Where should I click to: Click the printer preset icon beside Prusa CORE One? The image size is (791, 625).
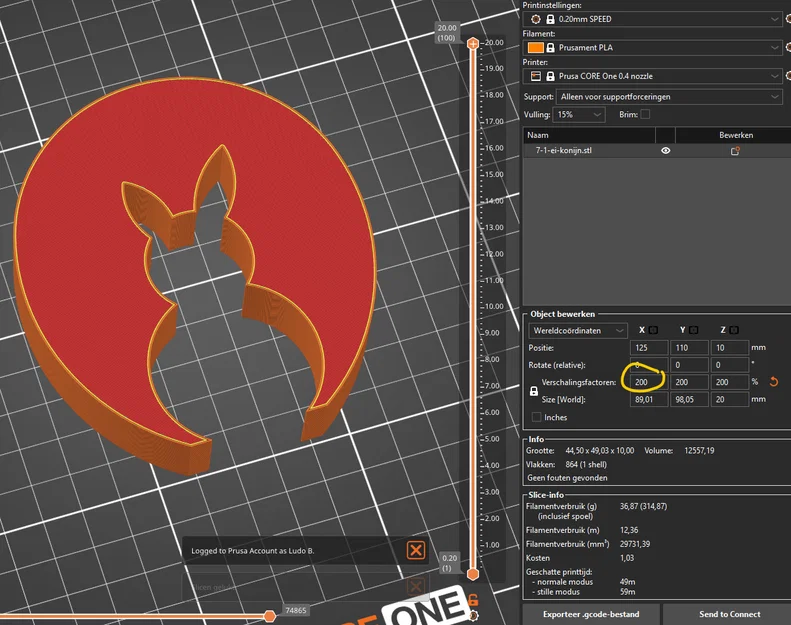(x=536, y=76)
